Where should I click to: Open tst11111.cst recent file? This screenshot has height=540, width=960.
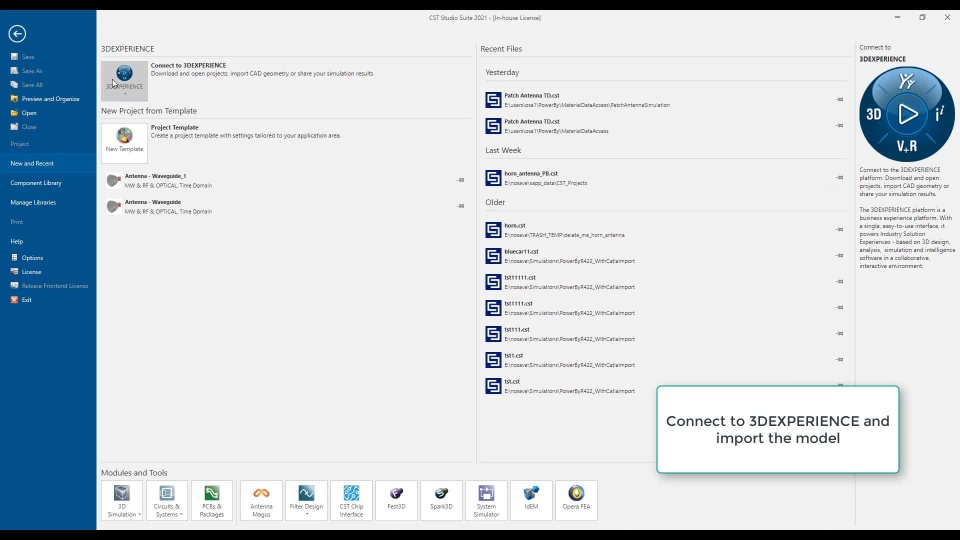pos(665,282)
